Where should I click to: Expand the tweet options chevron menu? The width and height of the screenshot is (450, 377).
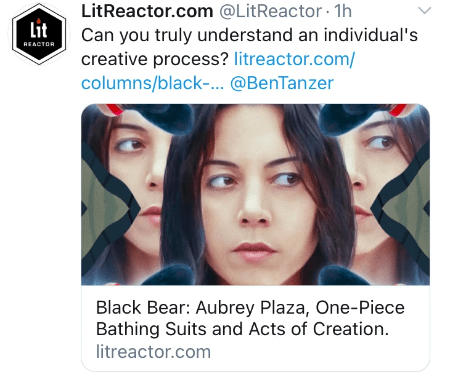tap(424, 11)
